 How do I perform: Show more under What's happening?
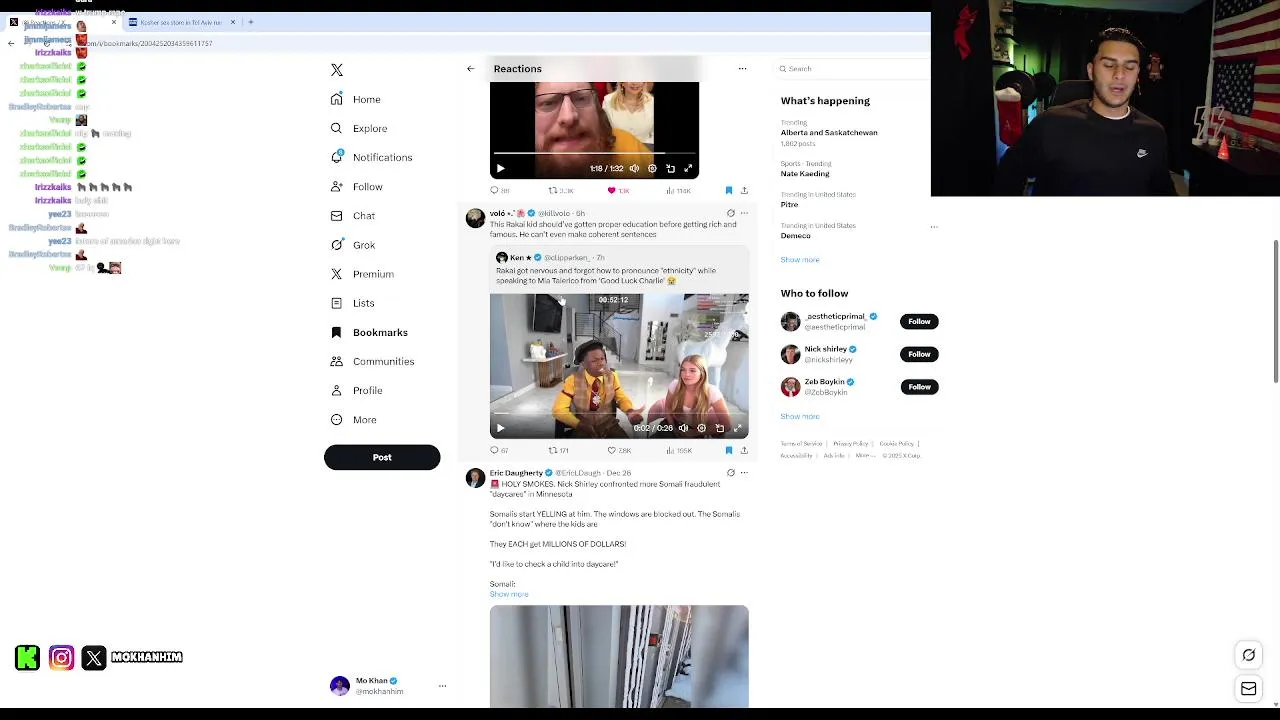click(x=800, y=260)
